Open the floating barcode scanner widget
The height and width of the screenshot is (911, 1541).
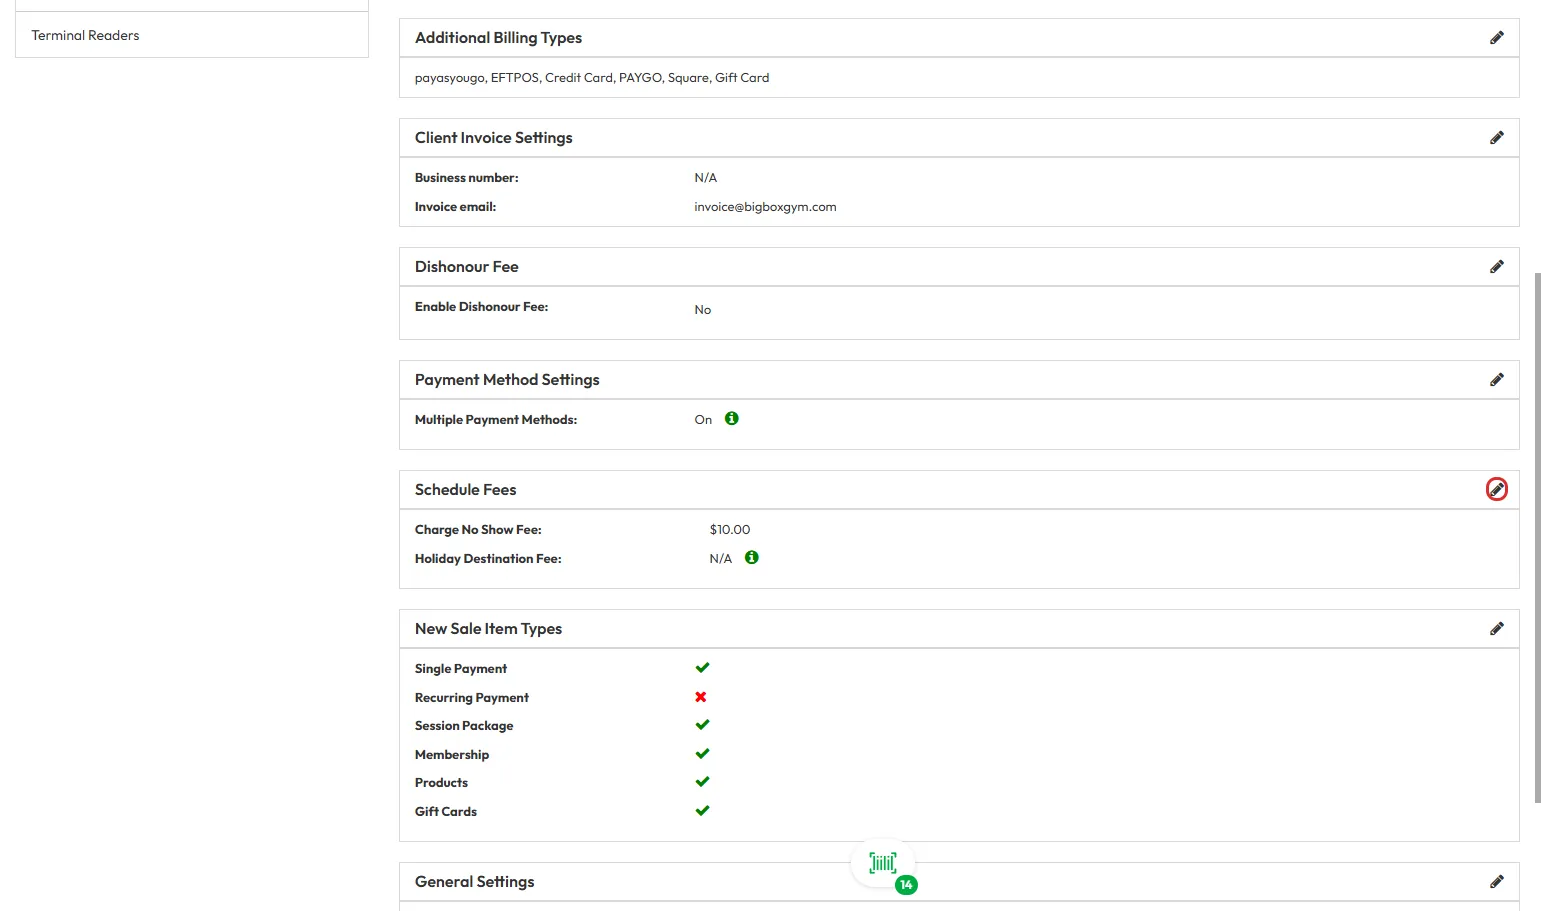point(882,863)
